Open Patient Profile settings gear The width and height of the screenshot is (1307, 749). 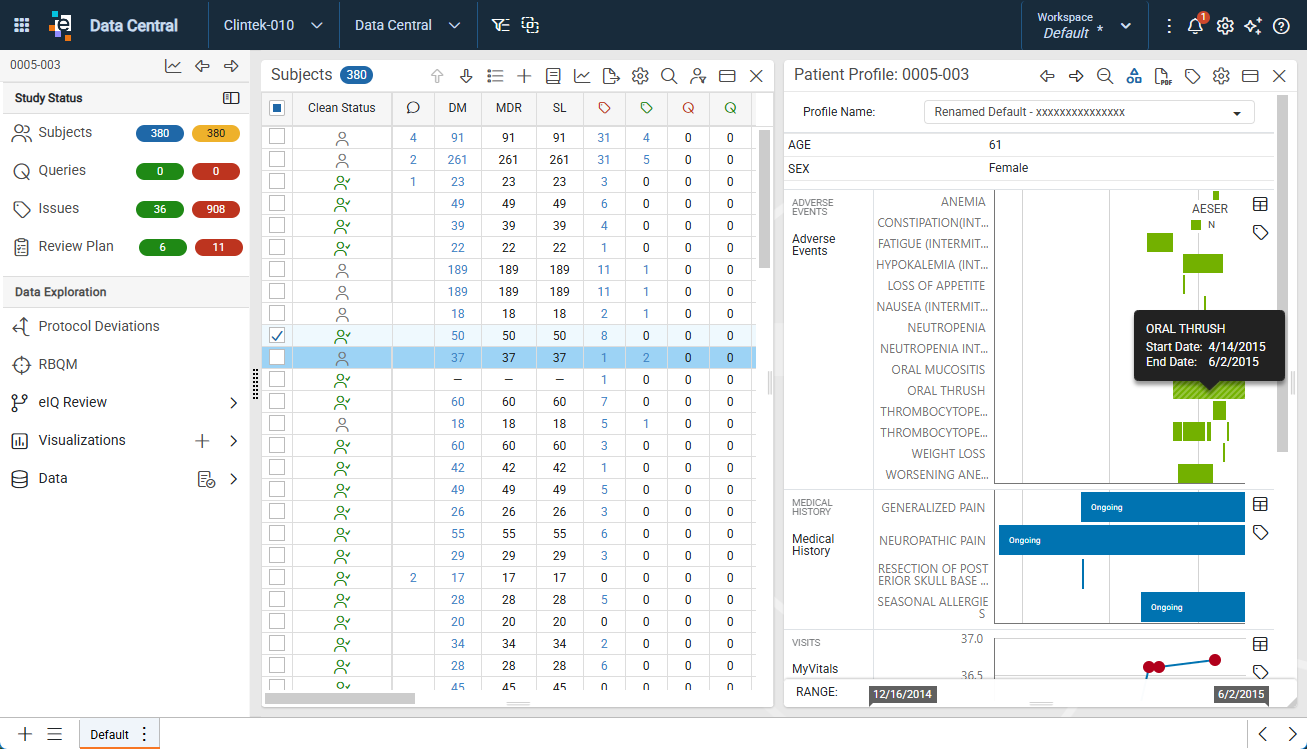[x=1221, y=76]
